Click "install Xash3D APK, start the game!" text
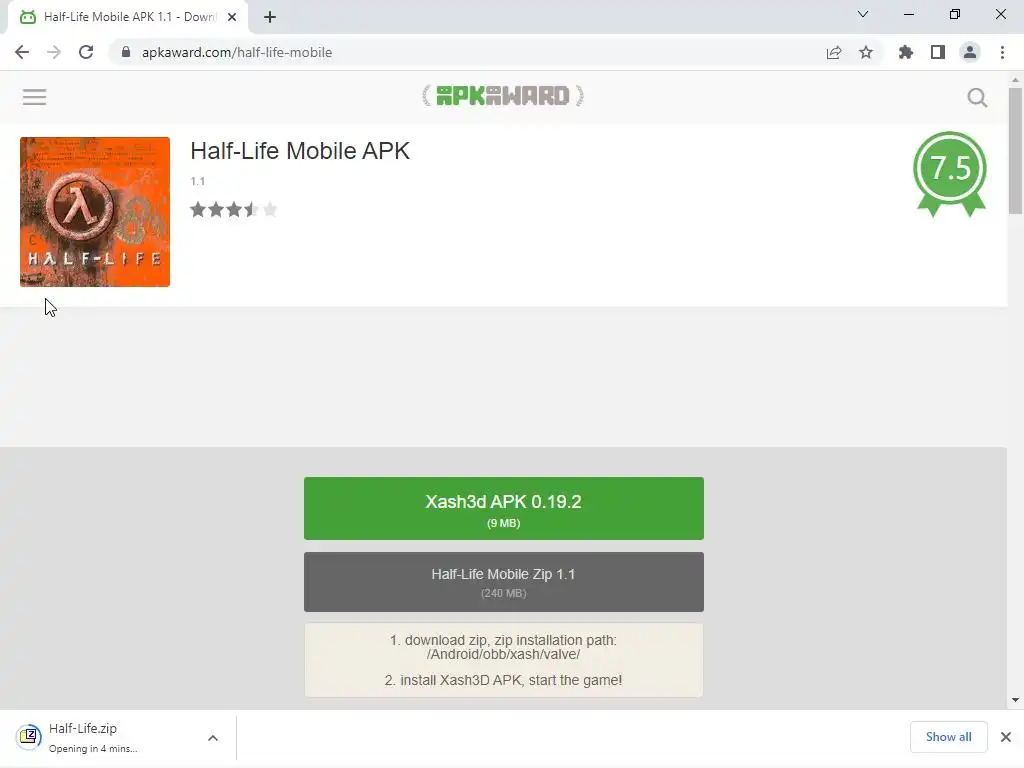1024x768 pixels. pyautogui.click(x=511, y=680)
